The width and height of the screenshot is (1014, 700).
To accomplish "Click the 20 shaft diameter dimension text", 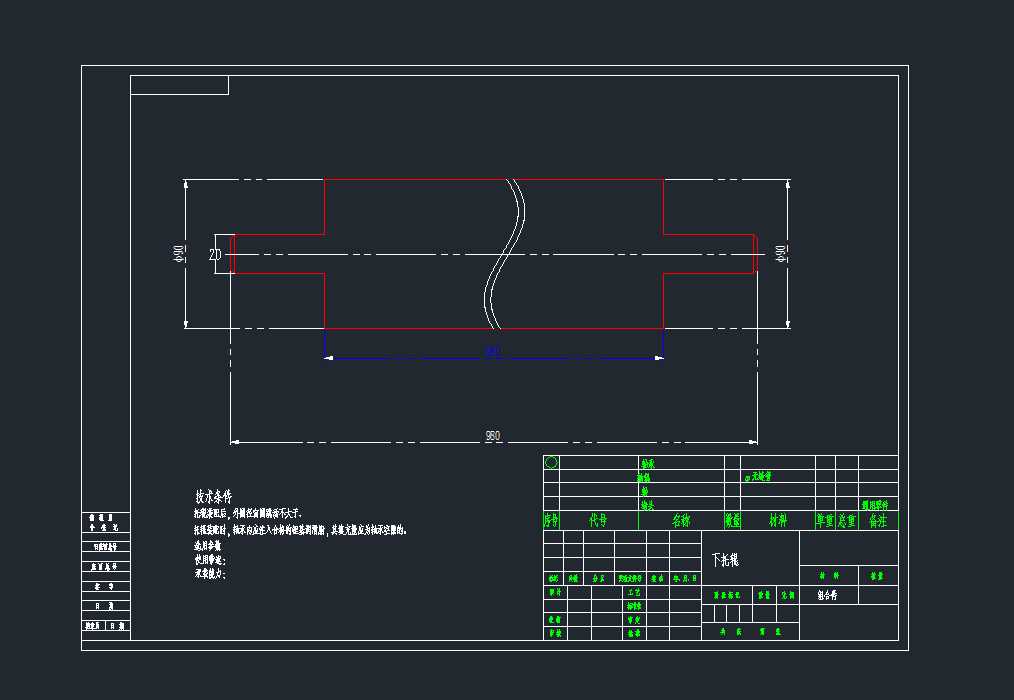I will pyautogui.click(x=215, y=255).
